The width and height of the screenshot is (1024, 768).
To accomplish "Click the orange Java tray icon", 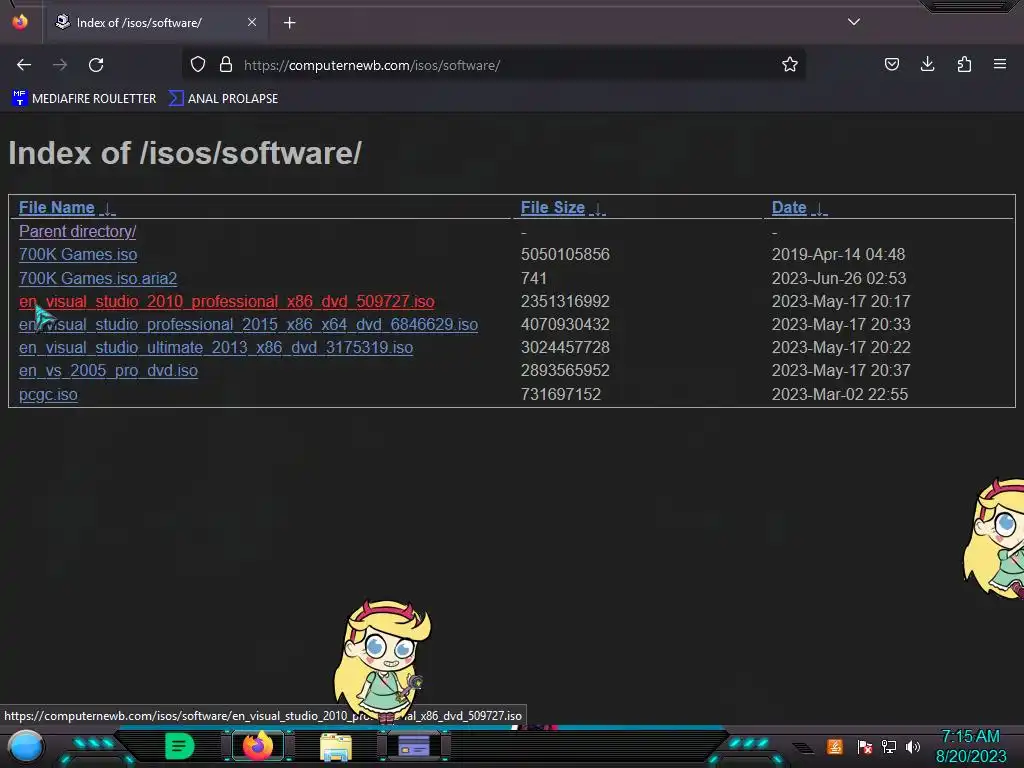I will coord(834,746).
